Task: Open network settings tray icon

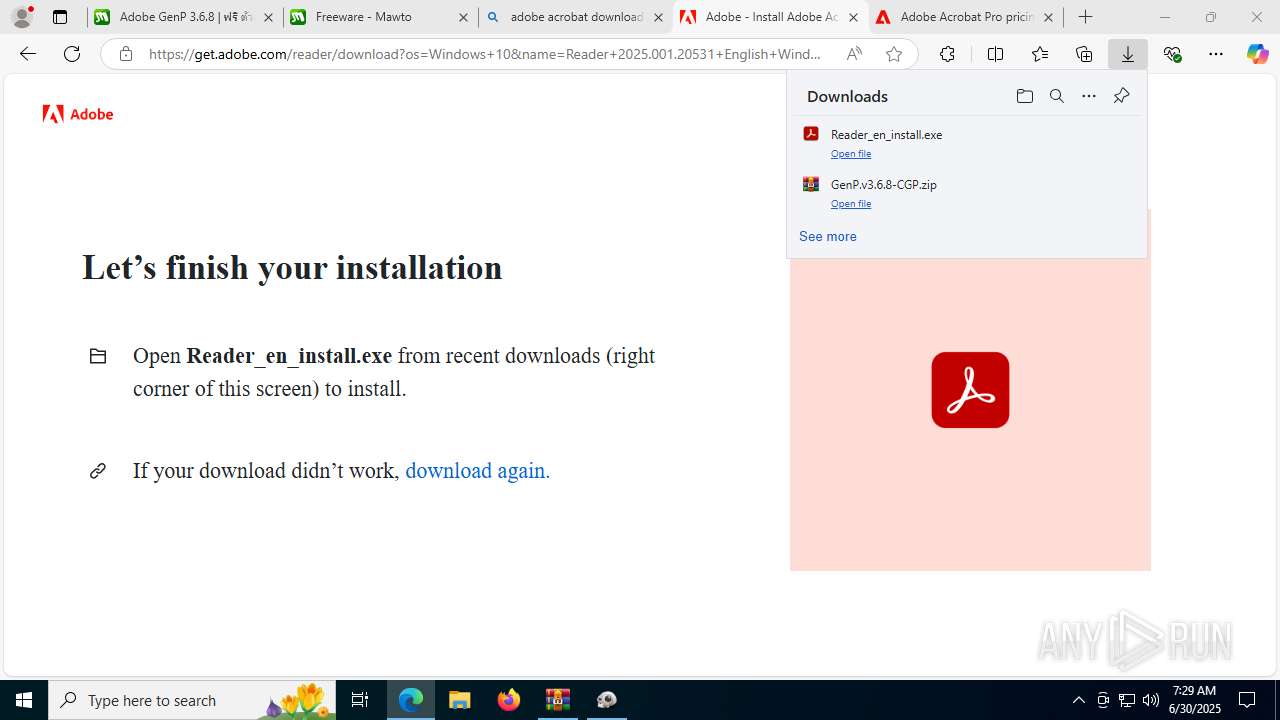Action: (1127, 700)
